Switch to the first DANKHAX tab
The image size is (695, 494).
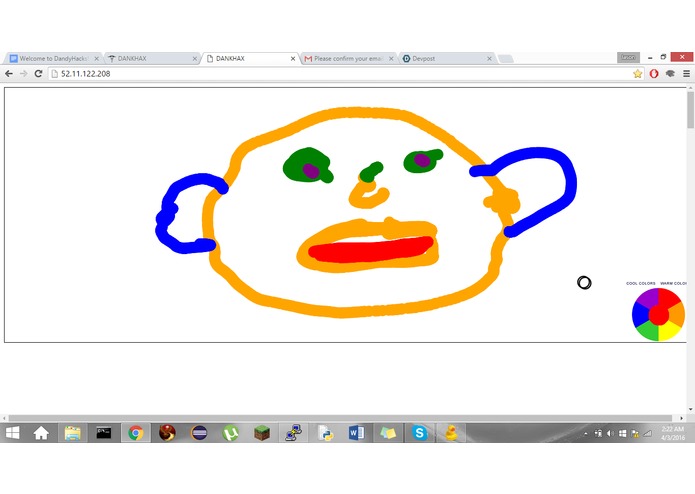point(152,58)
